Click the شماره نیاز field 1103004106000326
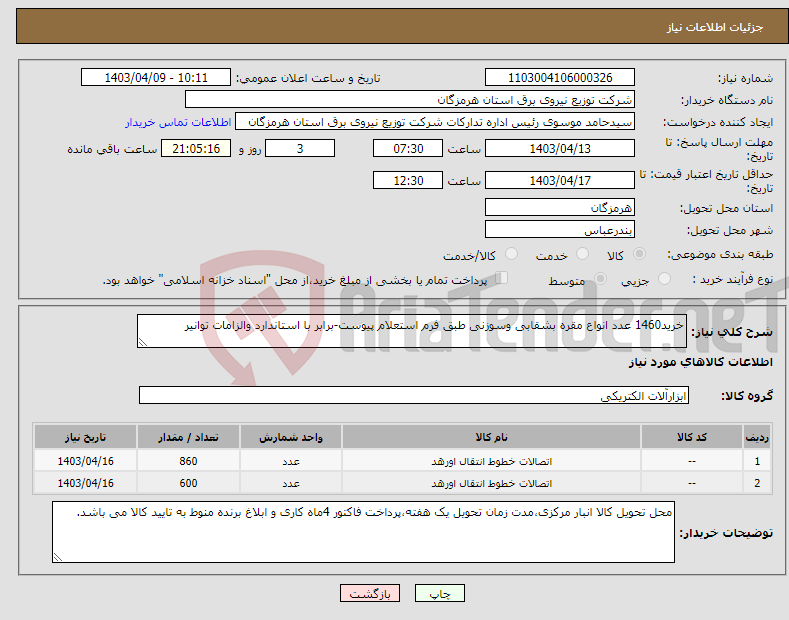Image resolution: width=789 pixels, height=620 pixels. point(560,78)
